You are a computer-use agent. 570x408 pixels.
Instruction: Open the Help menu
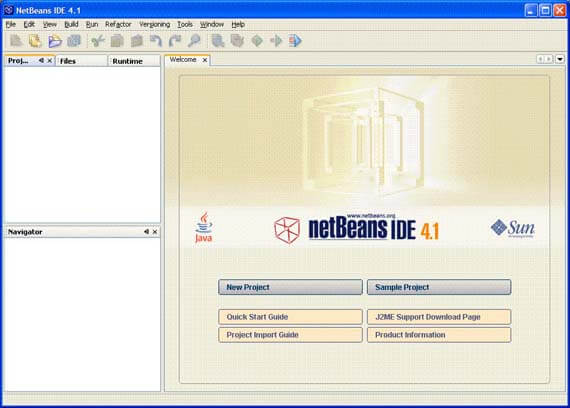tap(238, 24)
